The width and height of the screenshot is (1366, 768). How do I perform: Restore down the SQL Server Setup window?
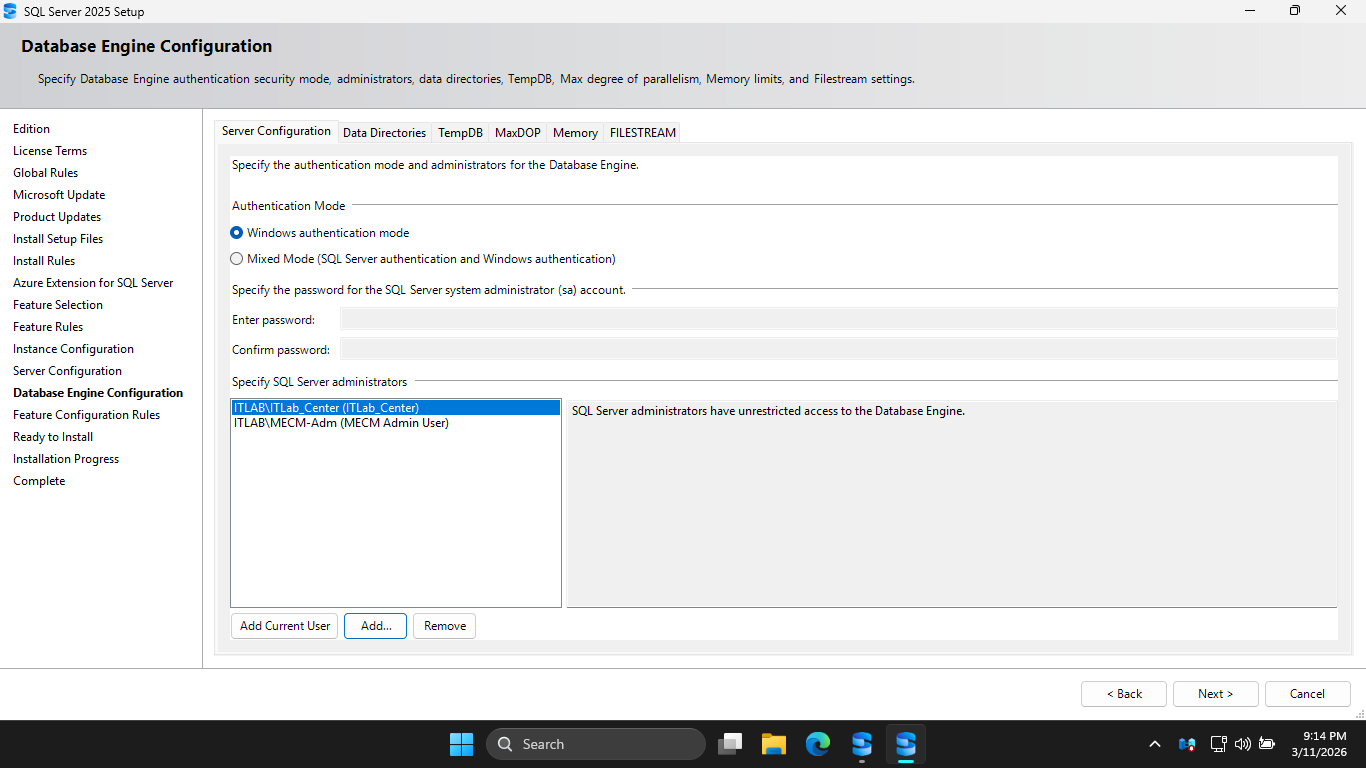(x=1294, y=11)
